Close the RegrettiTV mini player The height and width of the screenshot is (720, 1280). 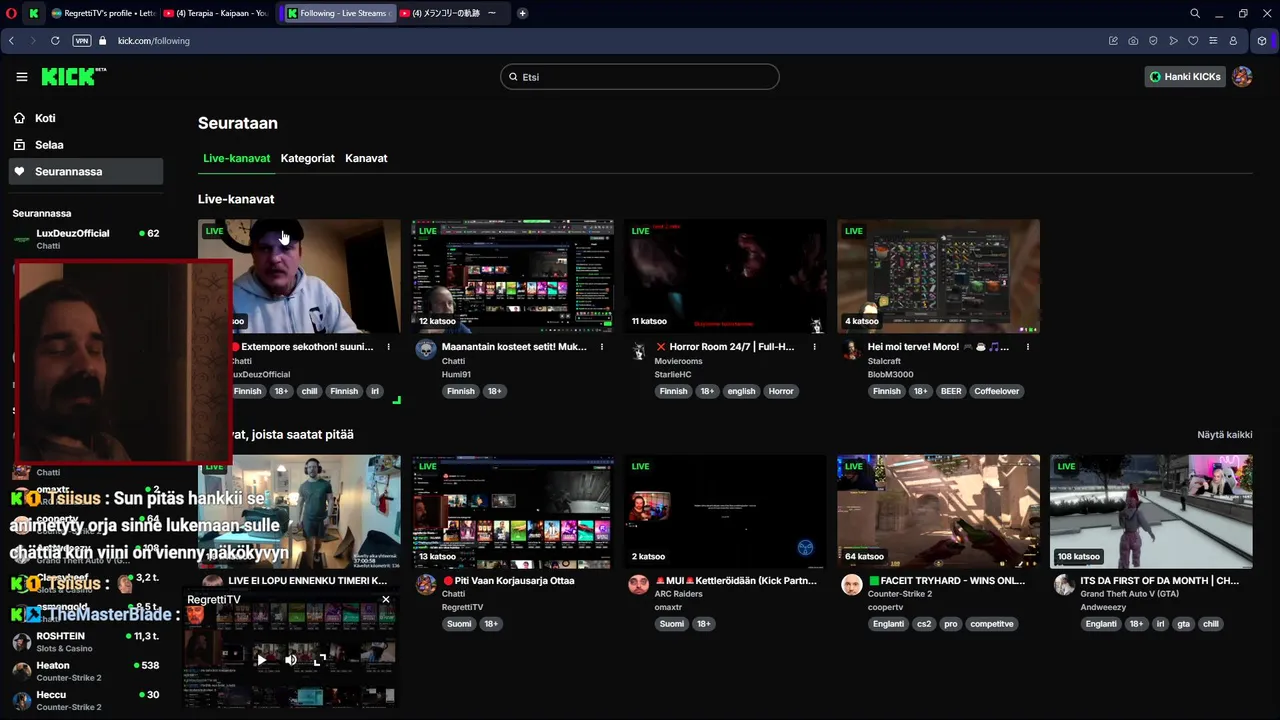[x=386, y=600]
